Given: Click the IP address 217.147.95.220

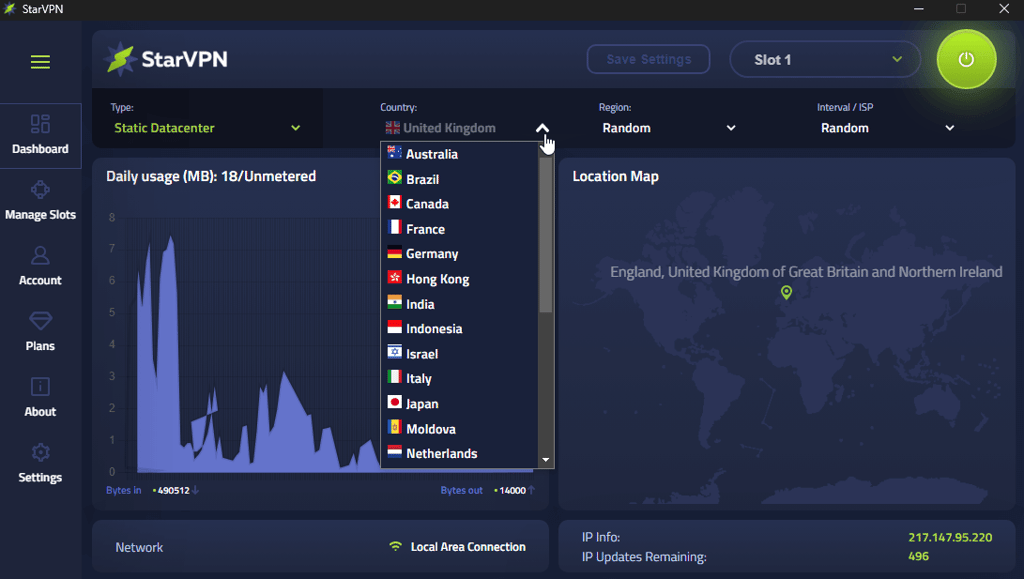Looking at the screenshot, I should pos(950,537).
